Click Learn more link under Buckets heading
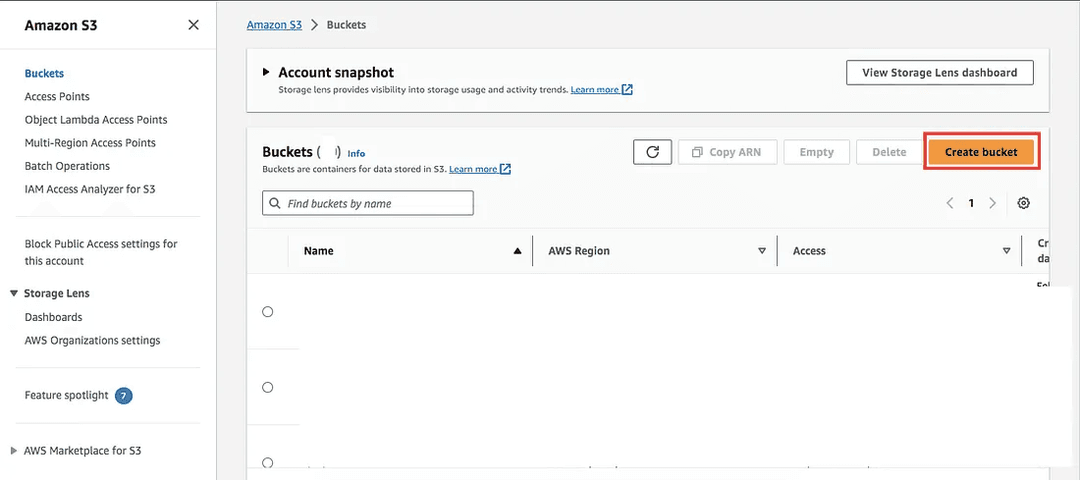The width and height of the screenshot is (1080, 480). (x=479, y=169)
